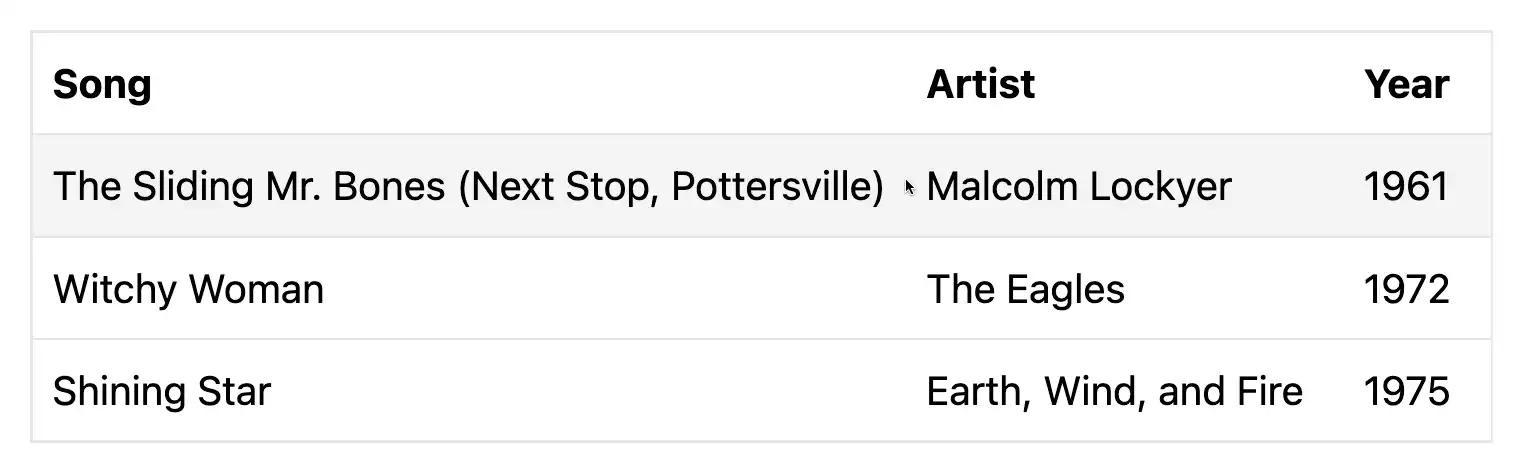Screen dimensions: 1524x471
Task: Select the 1961 year cell
Action: (x=1405, y=186)
